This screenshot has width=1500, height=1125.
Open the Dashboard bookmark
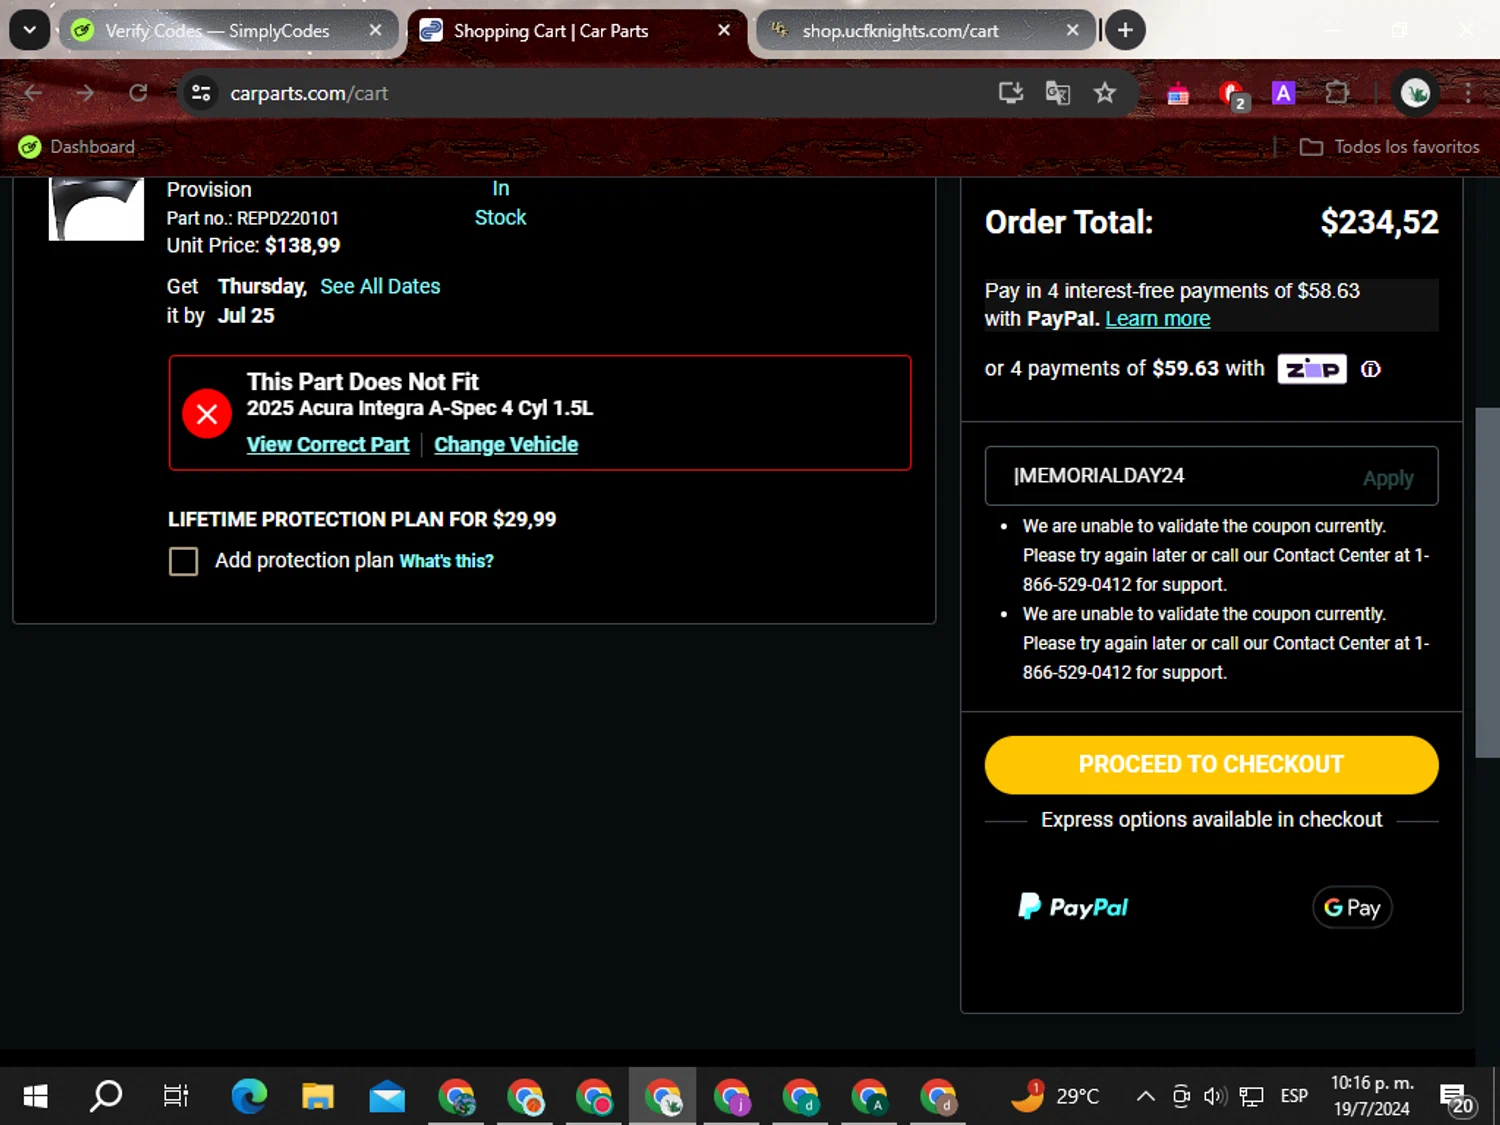[x=77, y=147]
